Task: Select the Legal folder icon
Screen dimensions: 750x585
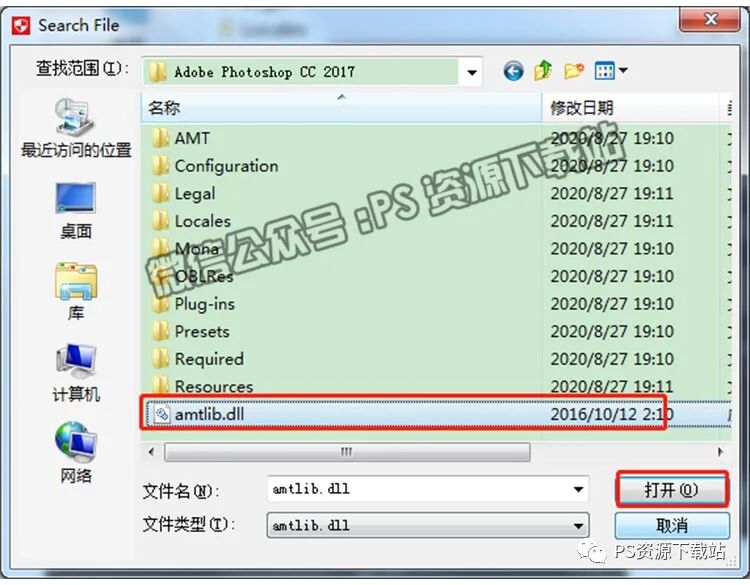Action: pyautogui.click(x=160, y=193)
